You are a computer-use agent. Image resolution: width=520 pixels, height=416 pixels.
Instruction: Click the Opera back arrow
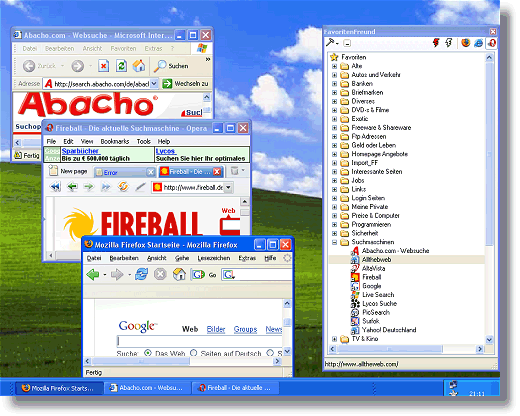[x=72, y=187]
